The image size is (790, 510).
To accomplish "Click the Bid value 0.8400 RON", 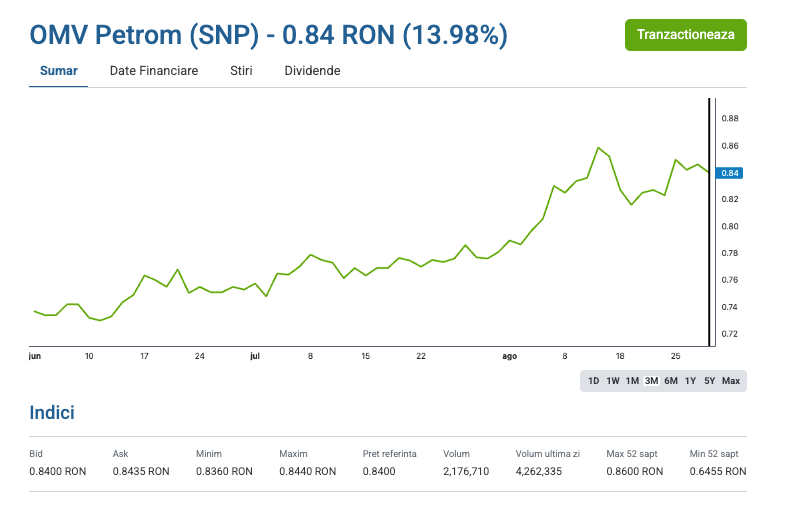I will click(x=58, y=471).
